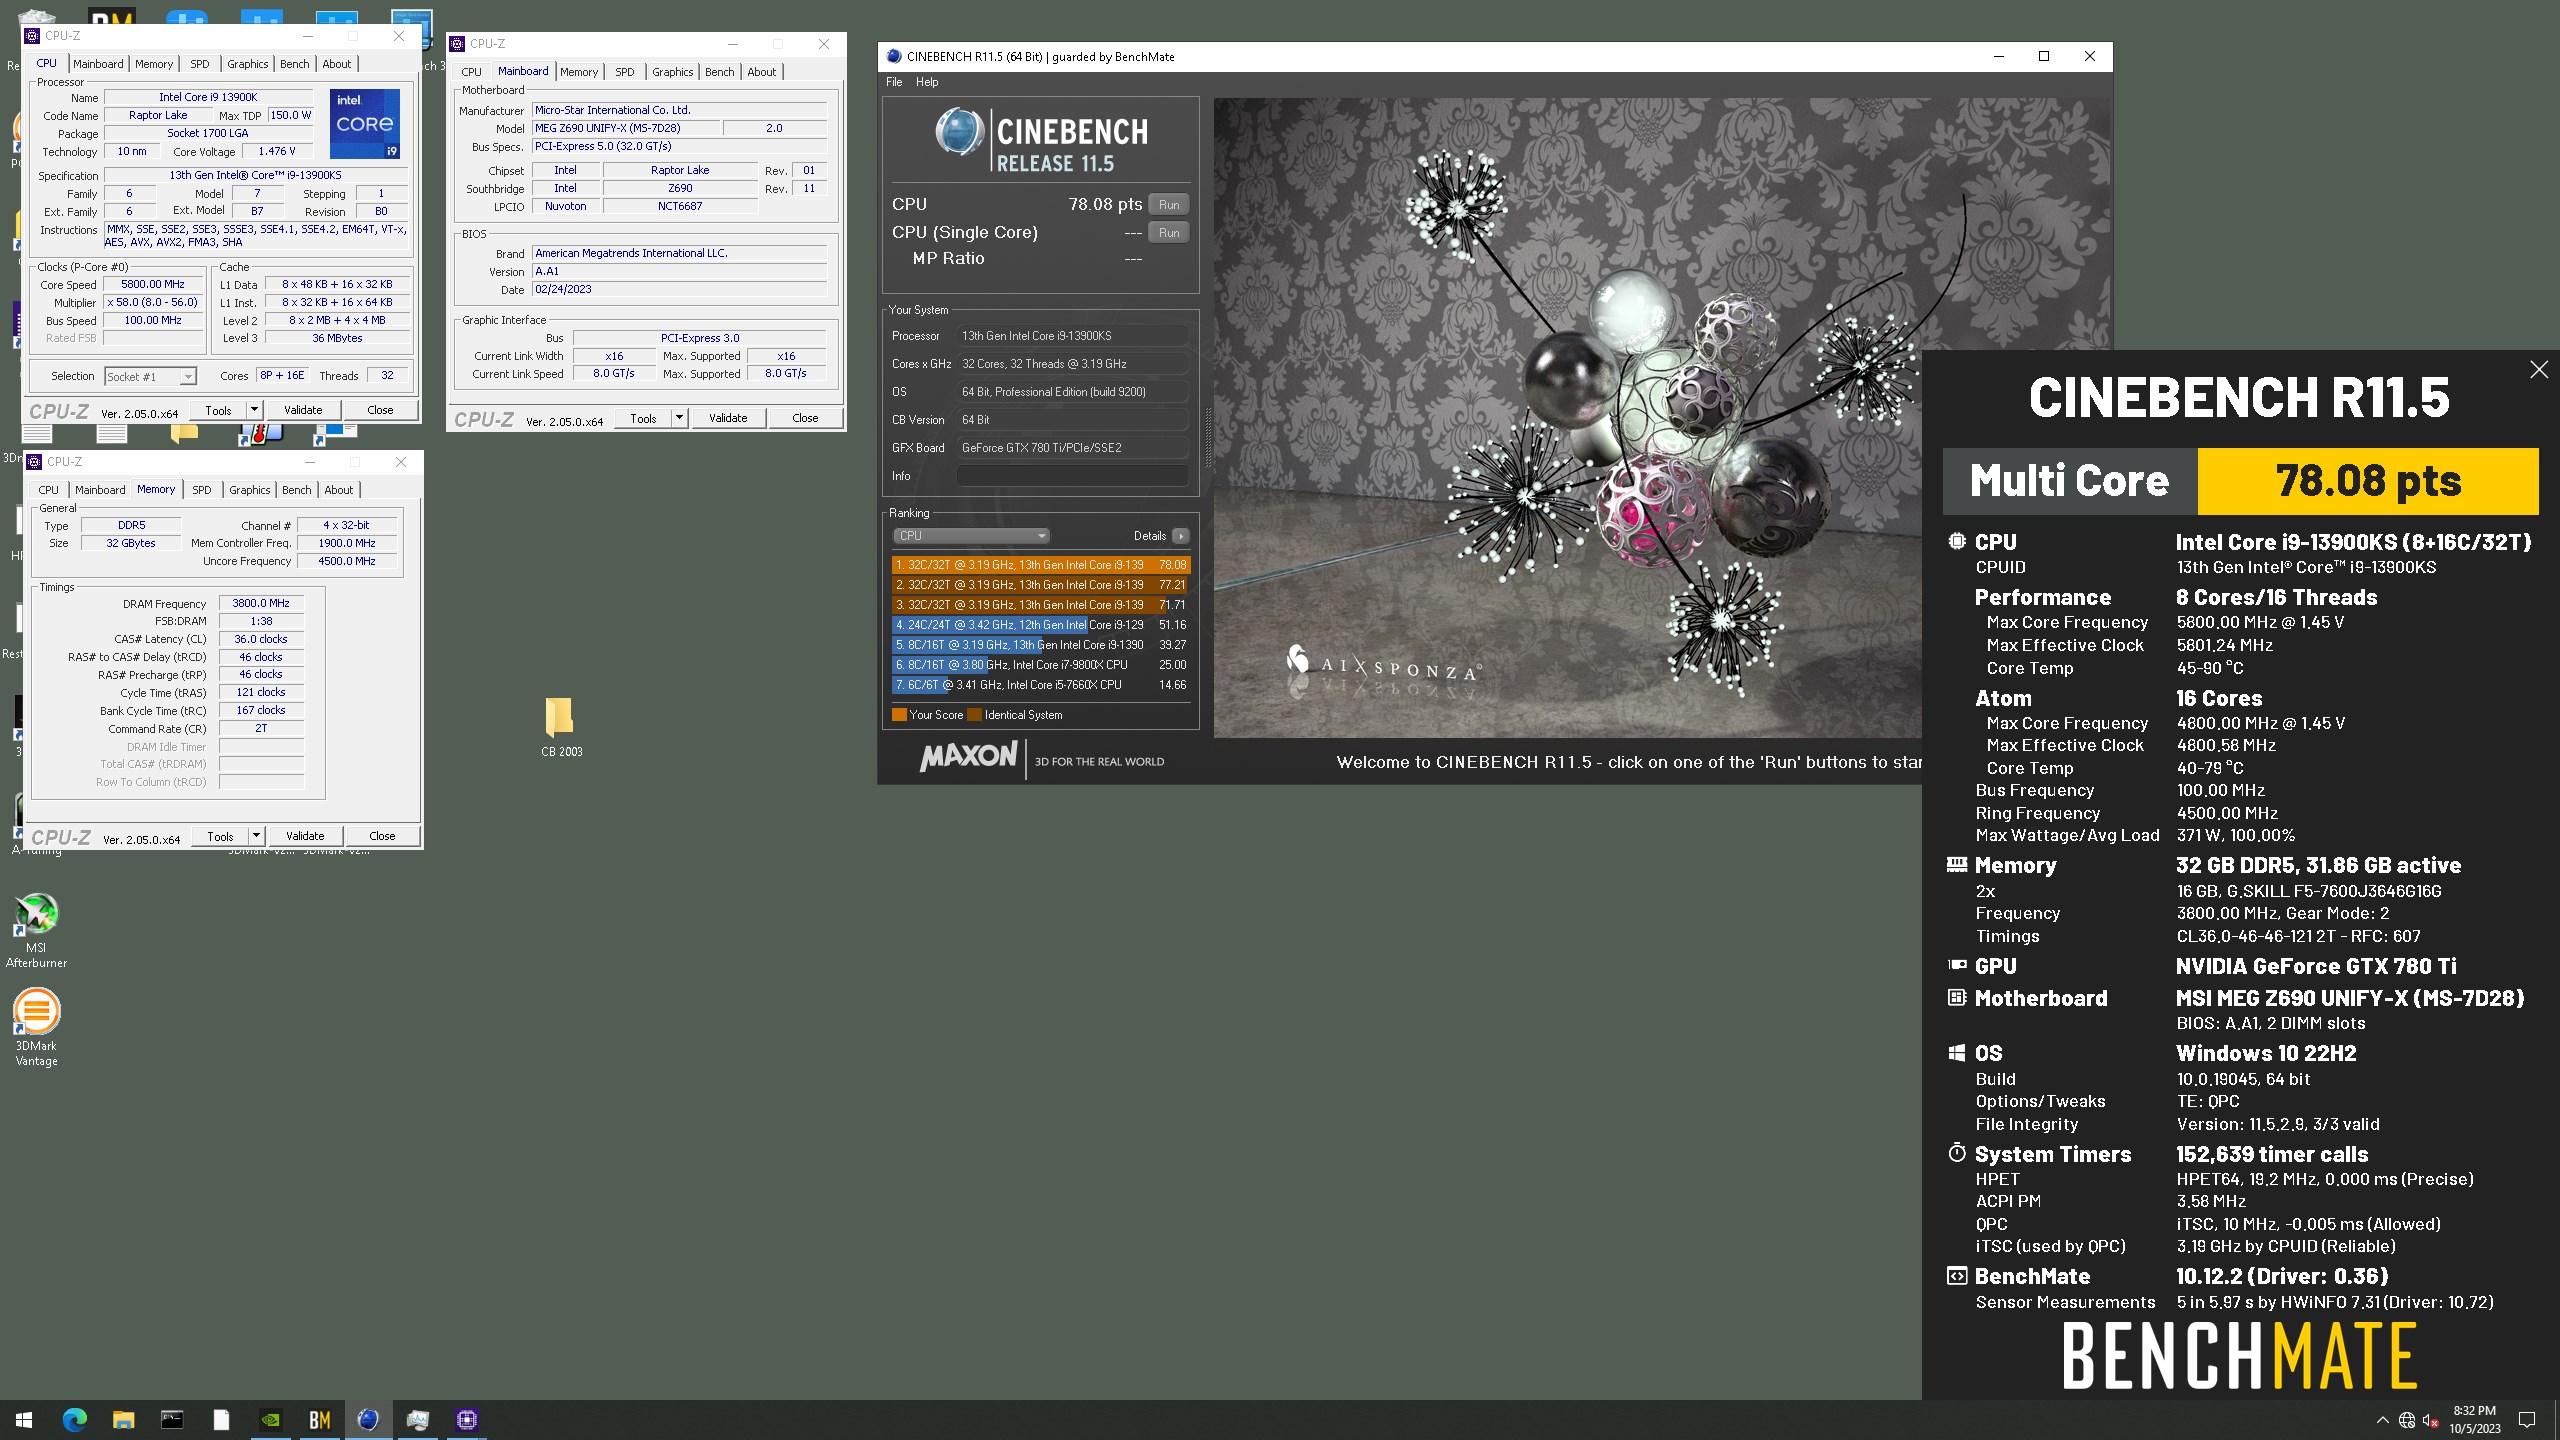Click the network status tray icon
The image size is (2560, 1440).
[2407, 1420]
